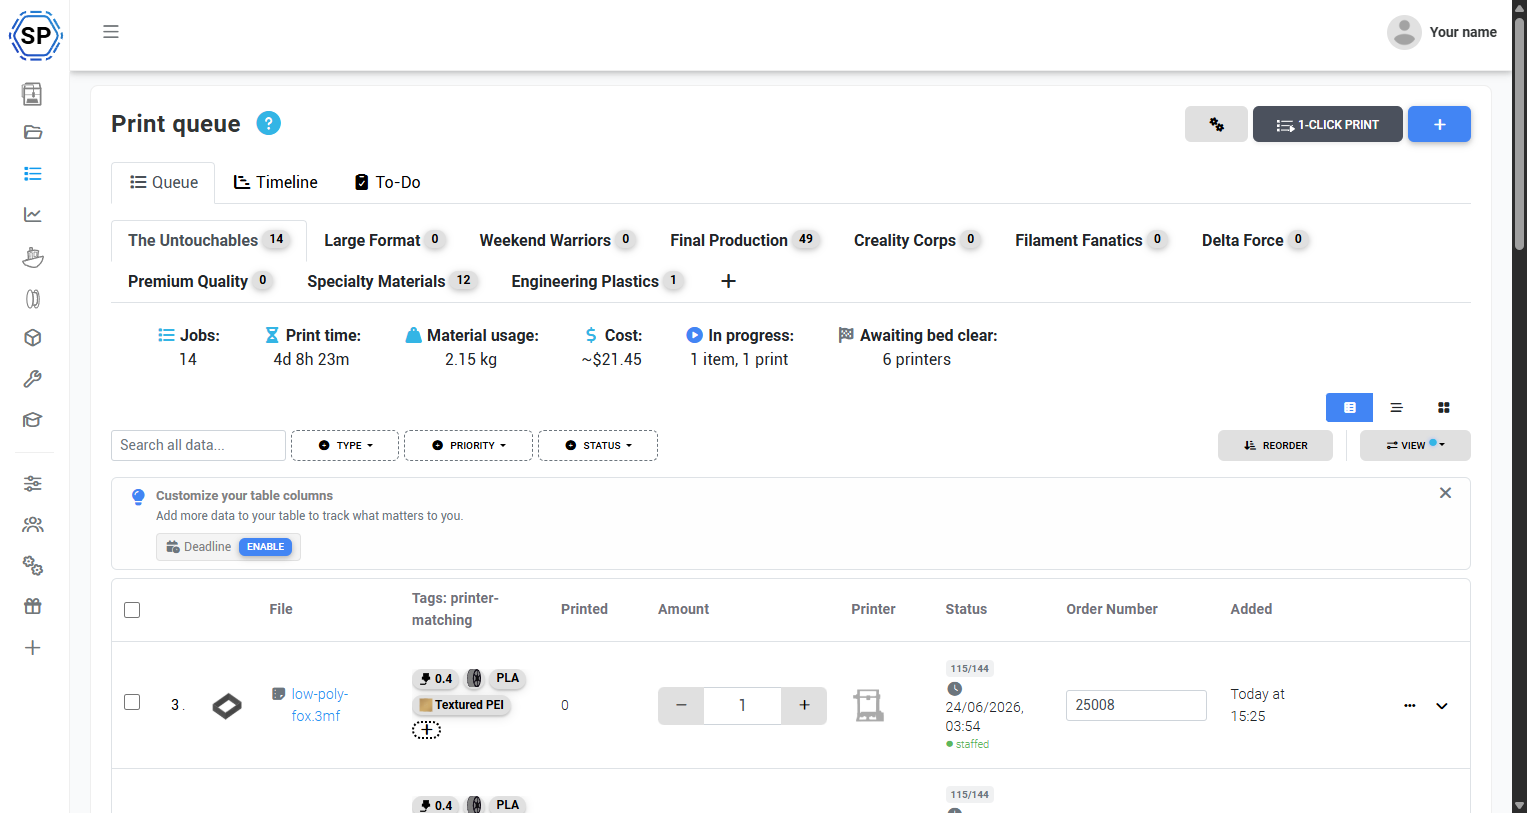Open three-dots menu for low-poly-fox.3mf row
This screenshot has width=1527, height=813.
(x=1409, y=706)
